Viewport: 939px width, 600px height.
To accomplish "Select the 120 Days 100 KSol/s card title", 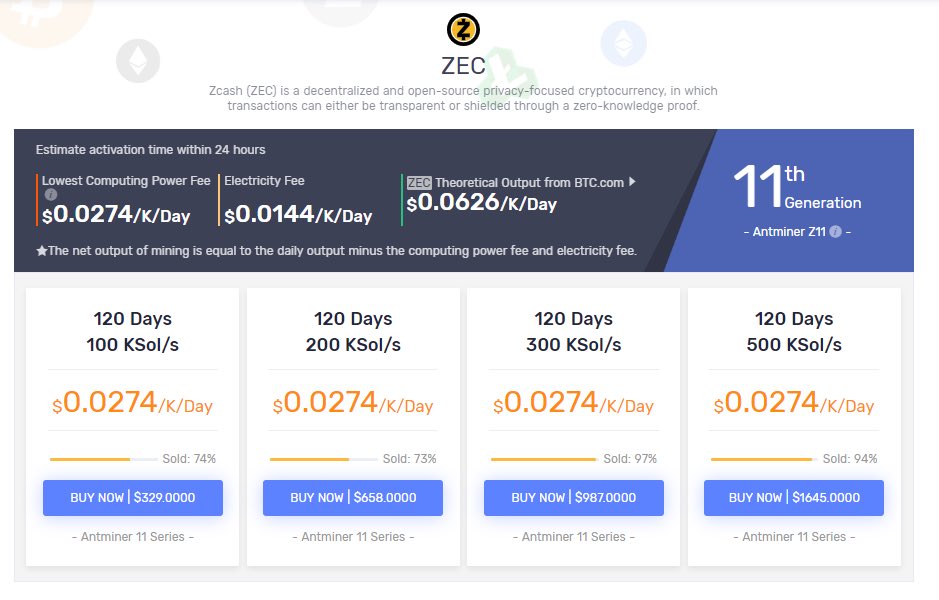I will pyautogui.click(x=132, y=332).
